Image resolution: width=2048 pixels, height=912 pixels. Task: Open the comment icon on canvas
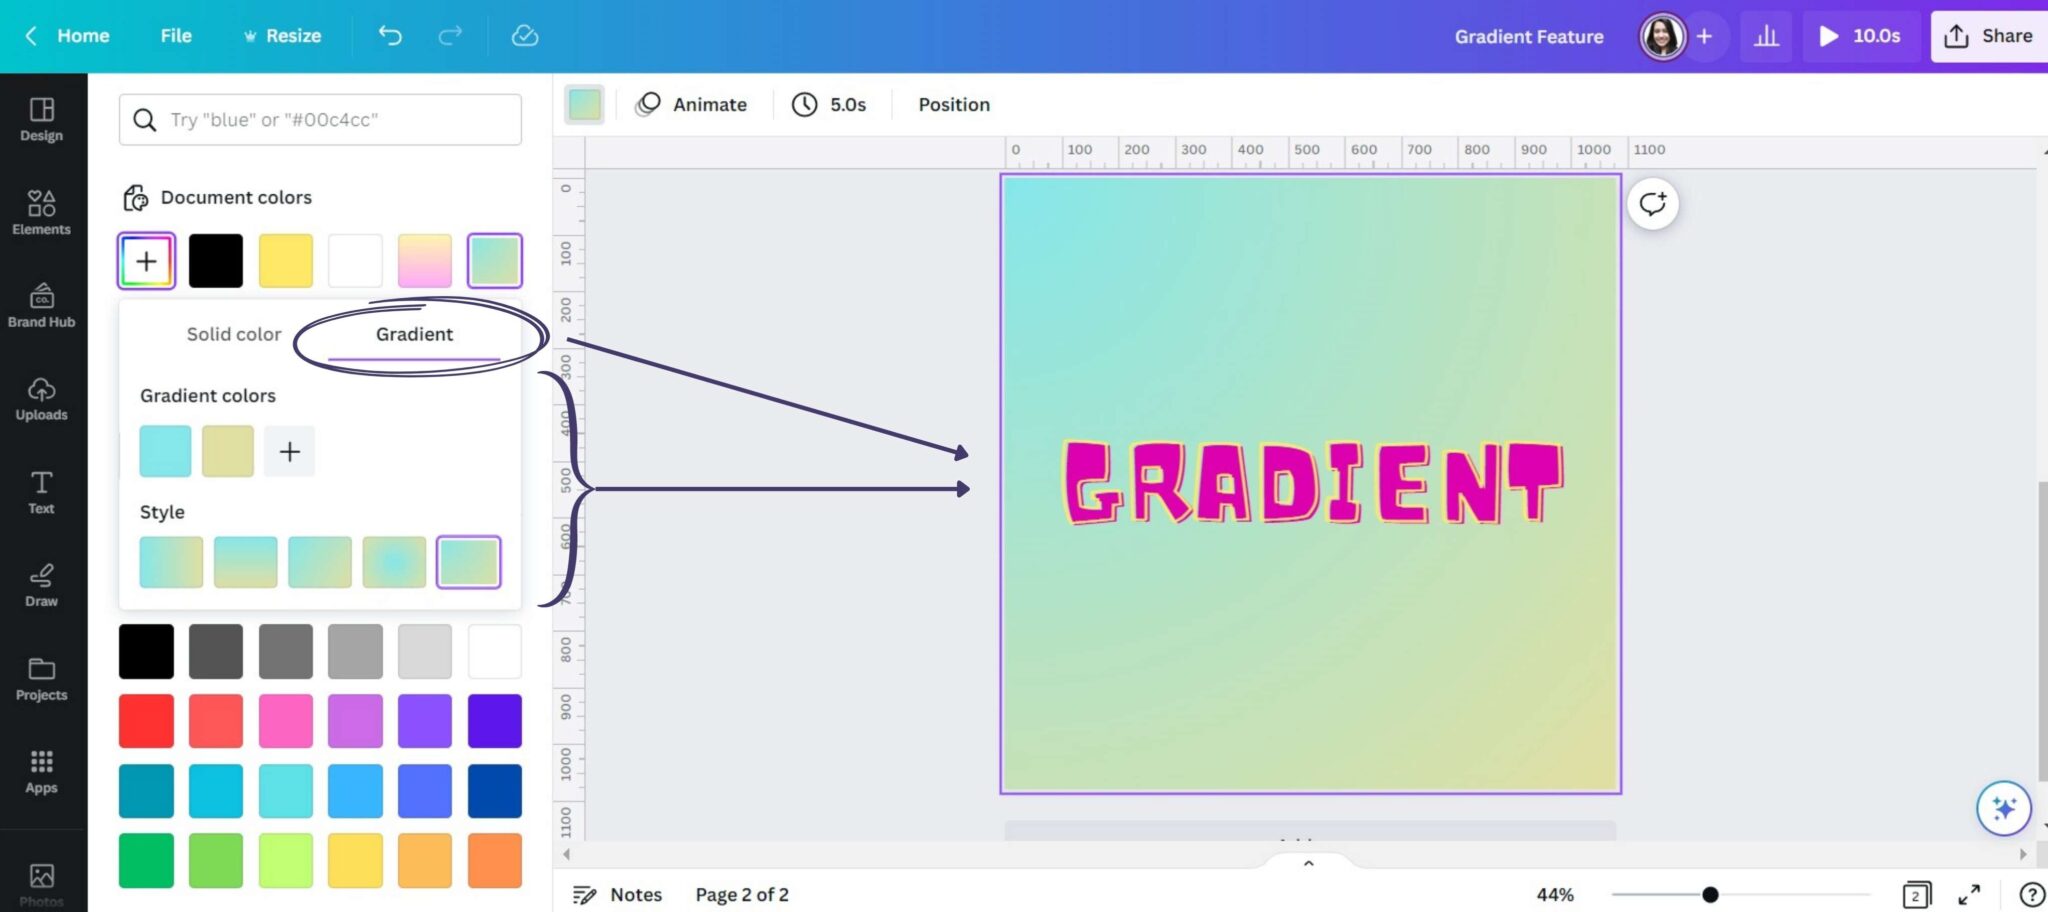[1652, 203]
